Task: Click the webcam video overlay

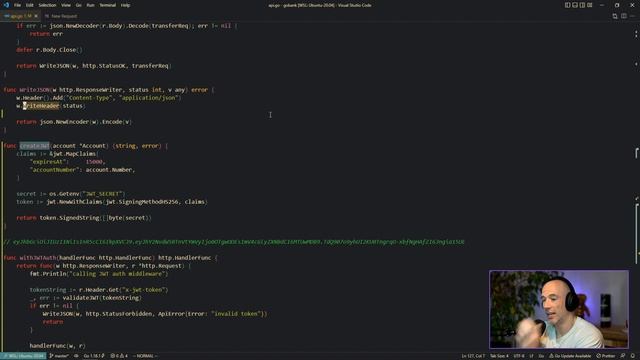Action: [x=559, y=309]
